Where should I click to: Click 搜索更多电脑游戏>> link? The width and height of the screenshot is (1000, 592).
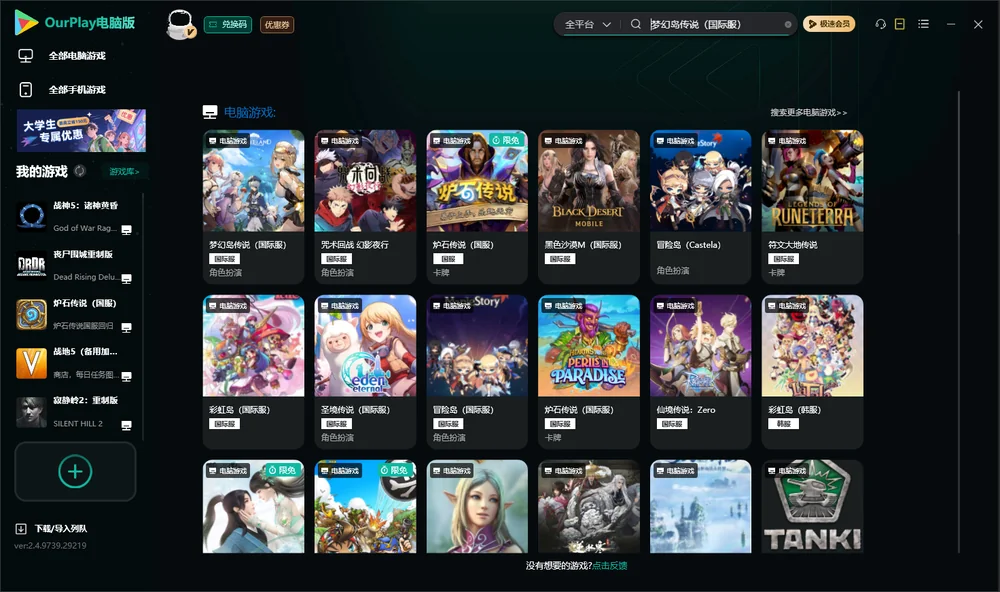tap(808, 113)
